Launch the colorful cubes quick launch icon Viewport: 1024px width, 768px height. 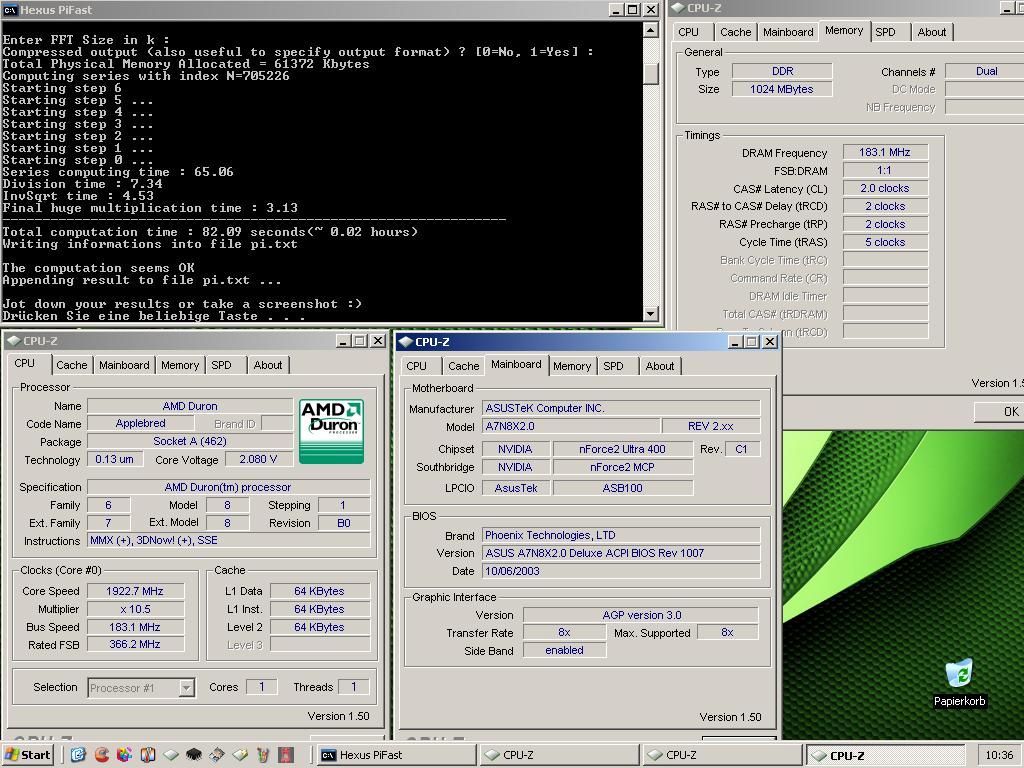[x=124, y=755]
